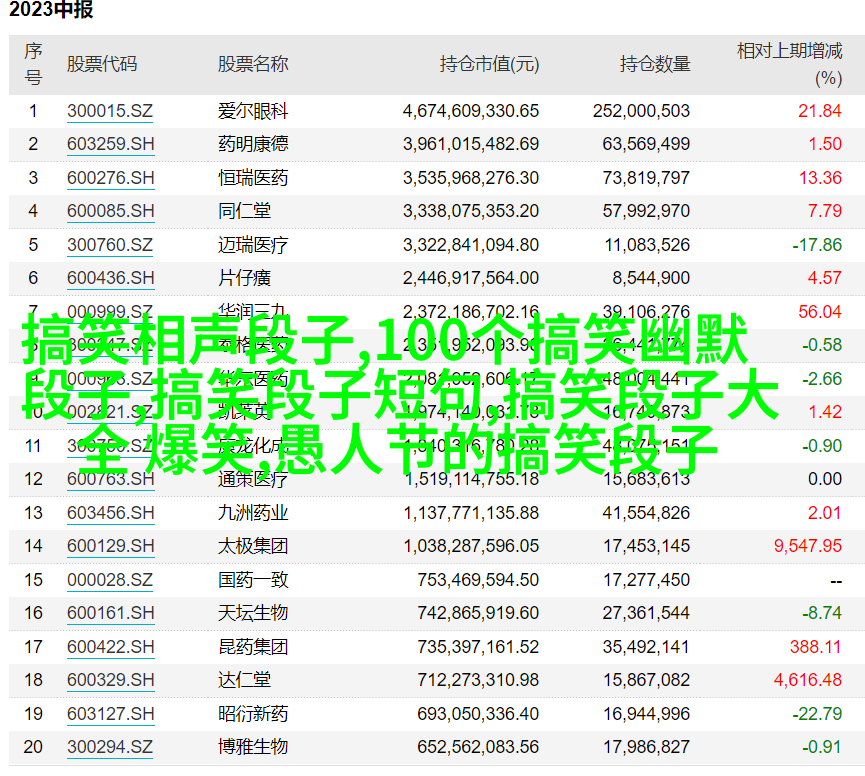
Task: Select the 2023中报 report heading
Action: [x=52, y=12]
